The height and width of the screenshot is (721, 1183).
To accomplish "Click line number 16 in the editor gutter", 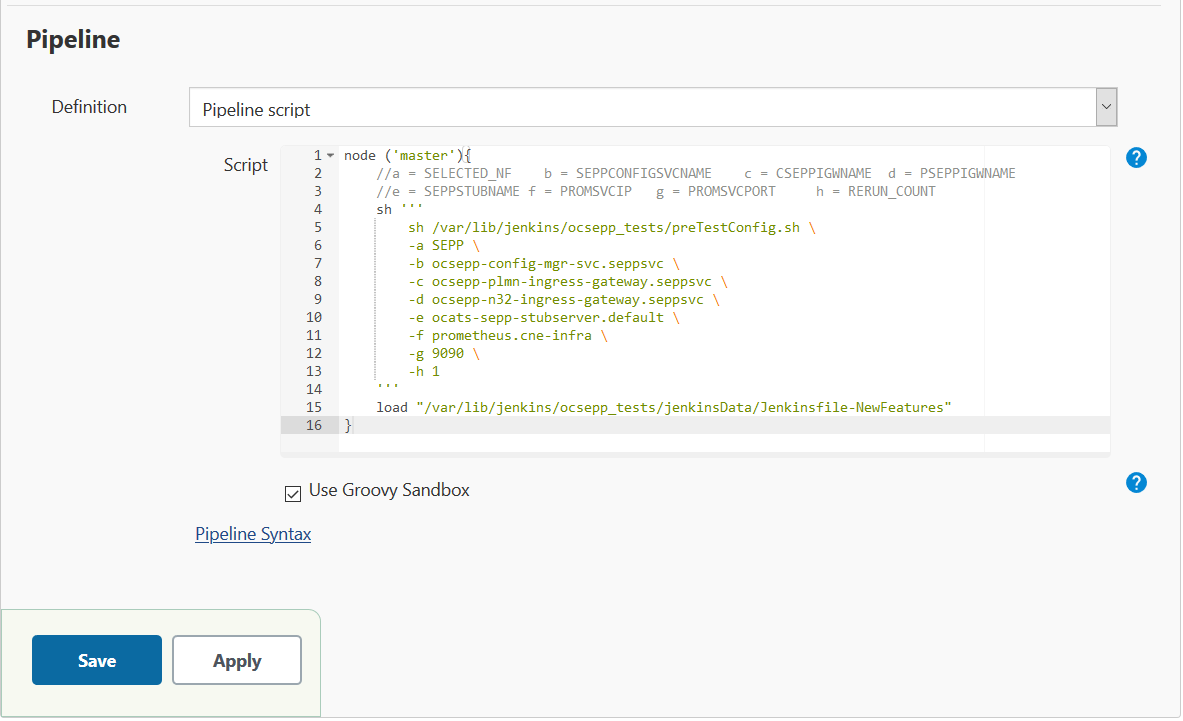I will pyautogui.click(x=314, y=426).
